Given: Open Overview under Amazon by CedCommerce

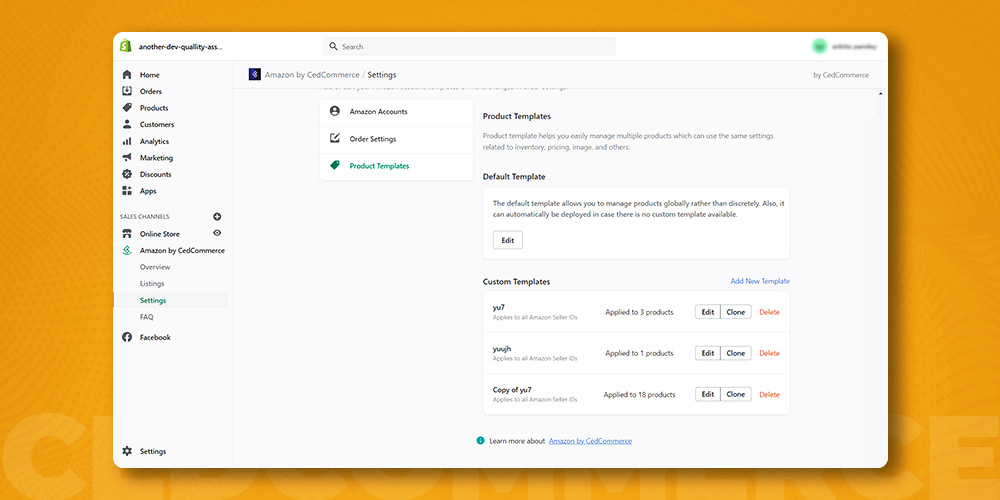Looking at the screenshot, I should click(155, 267).
